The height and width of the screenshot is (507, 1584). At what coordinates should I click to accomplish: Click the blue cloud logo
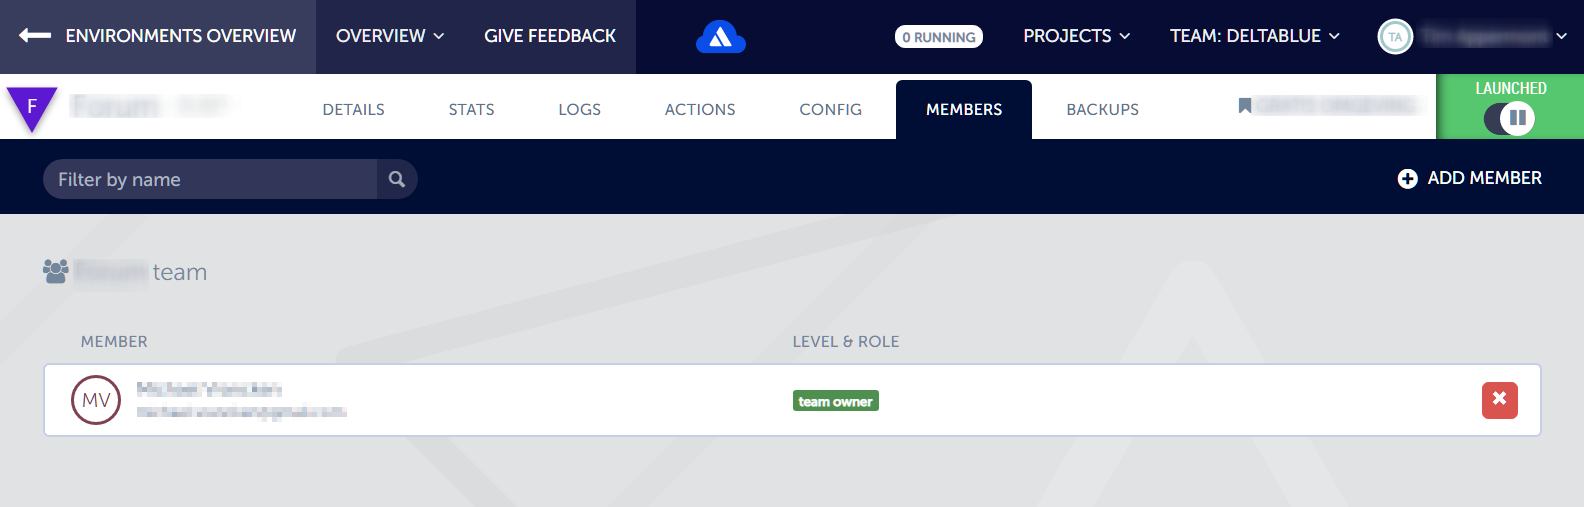pyautogui.click(x=720, y=38)
